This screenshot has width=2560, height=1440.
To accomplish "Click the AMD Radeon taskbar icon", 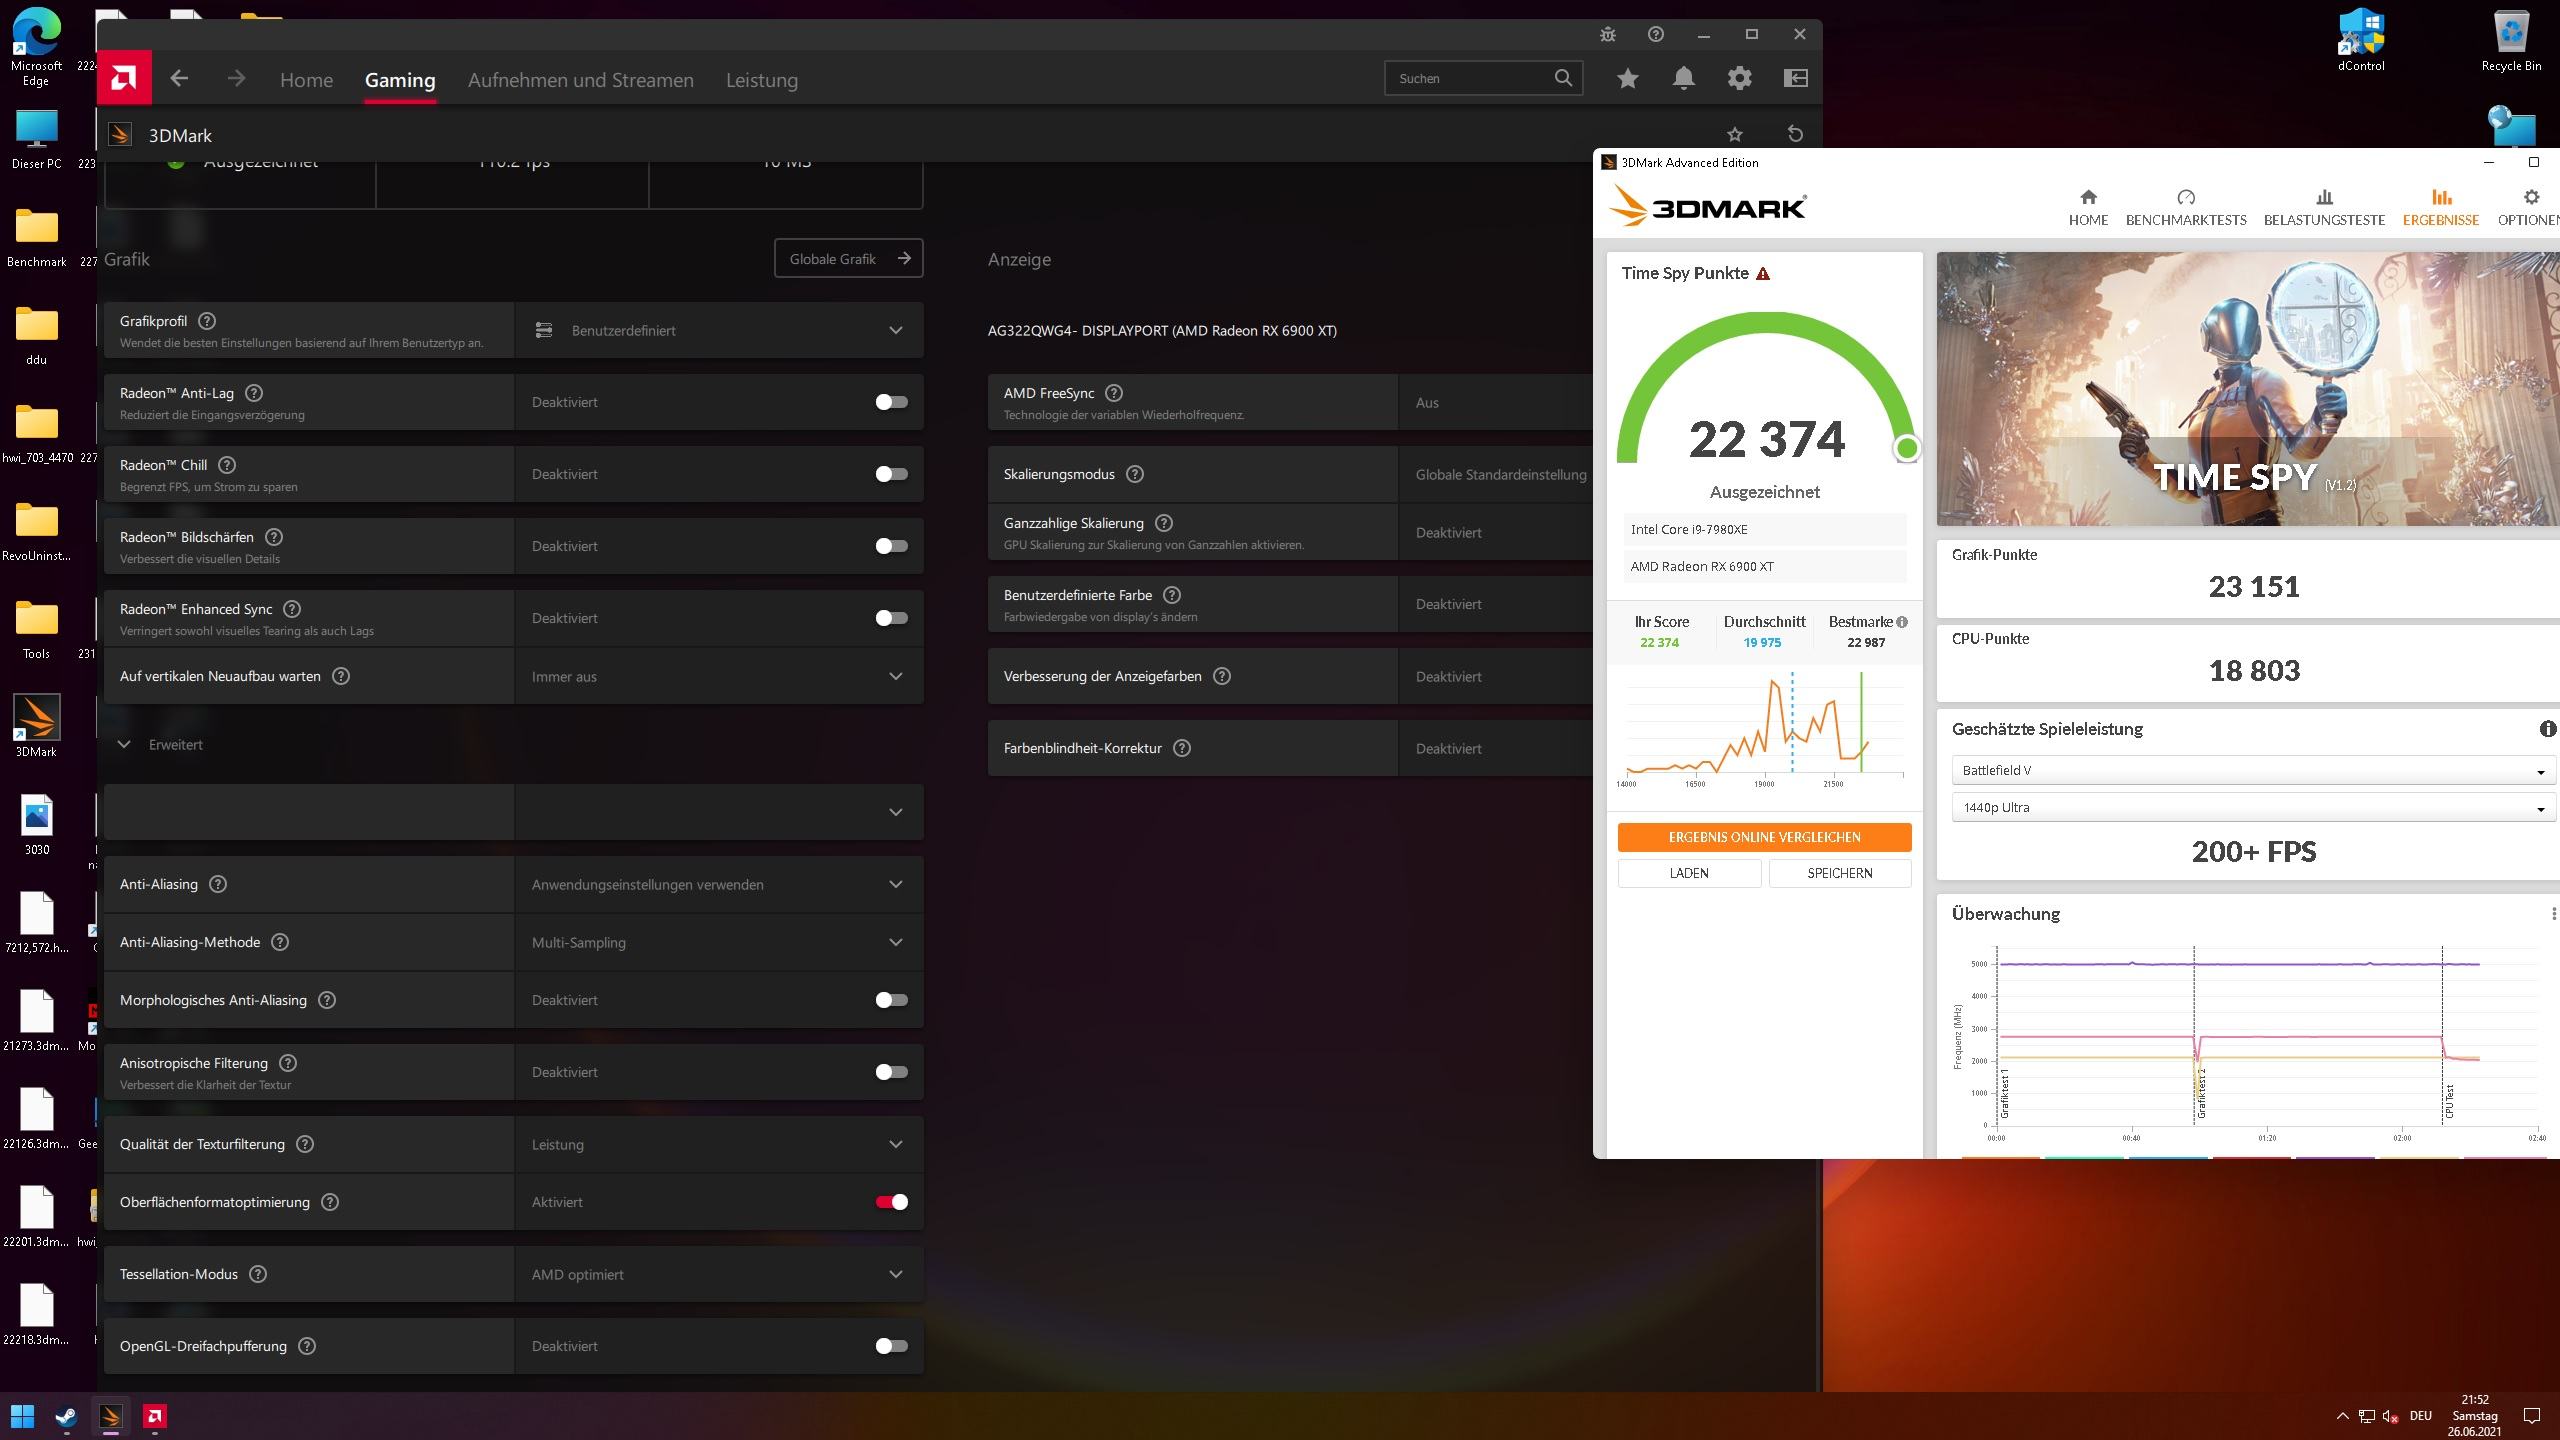I will click(154, 1416).
